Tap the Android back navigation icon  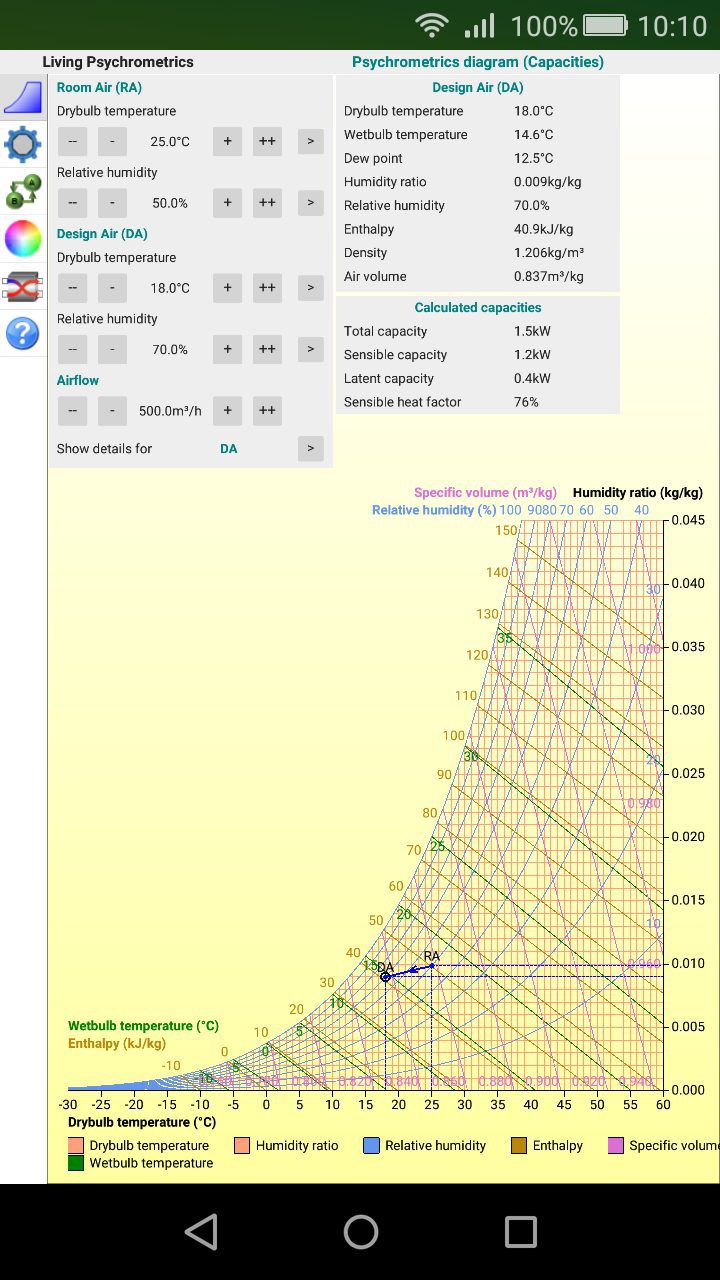click(x=201, y=1232)
